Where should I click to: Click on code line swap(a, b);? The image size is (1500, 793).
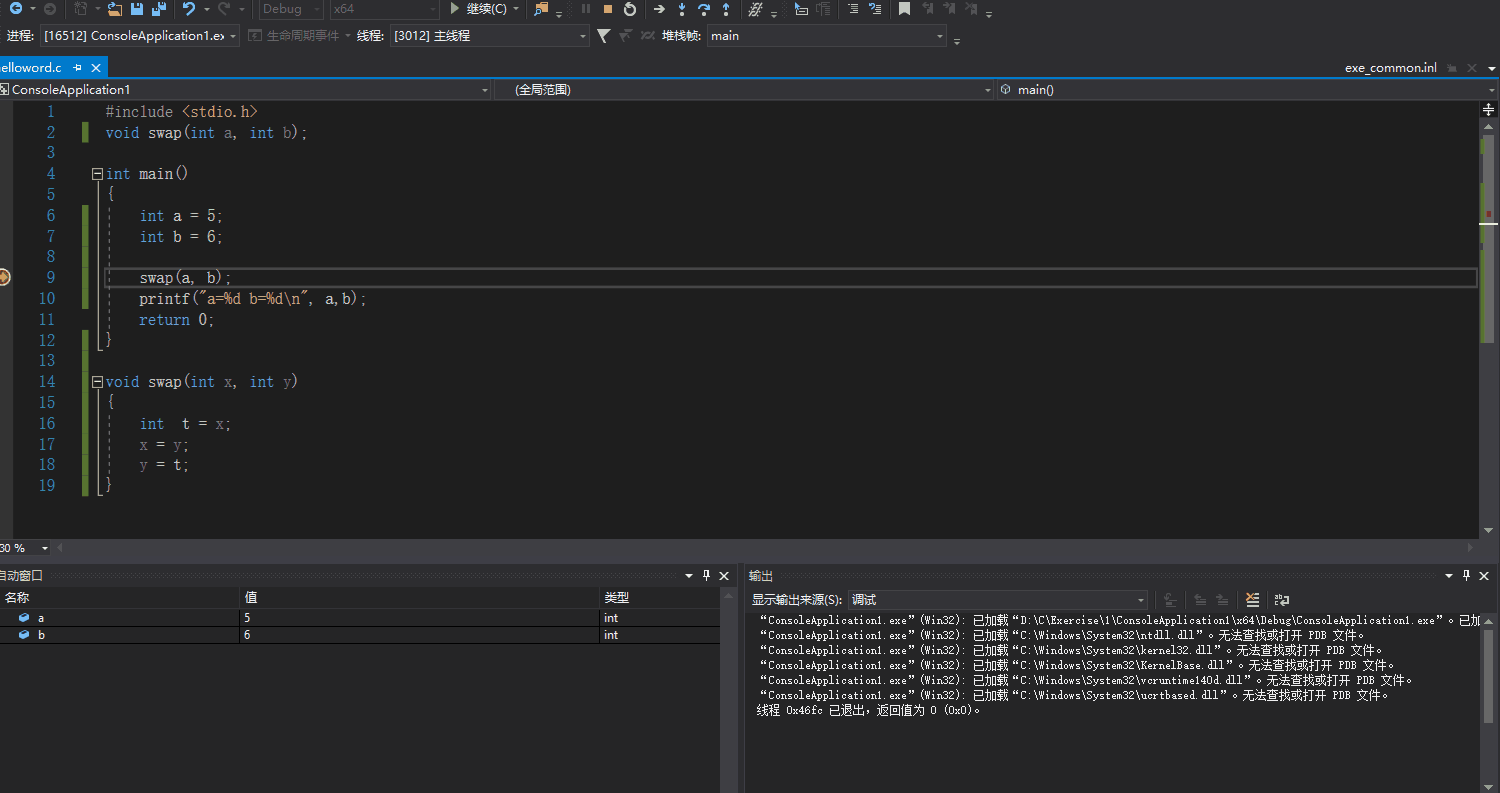[185, 278]
